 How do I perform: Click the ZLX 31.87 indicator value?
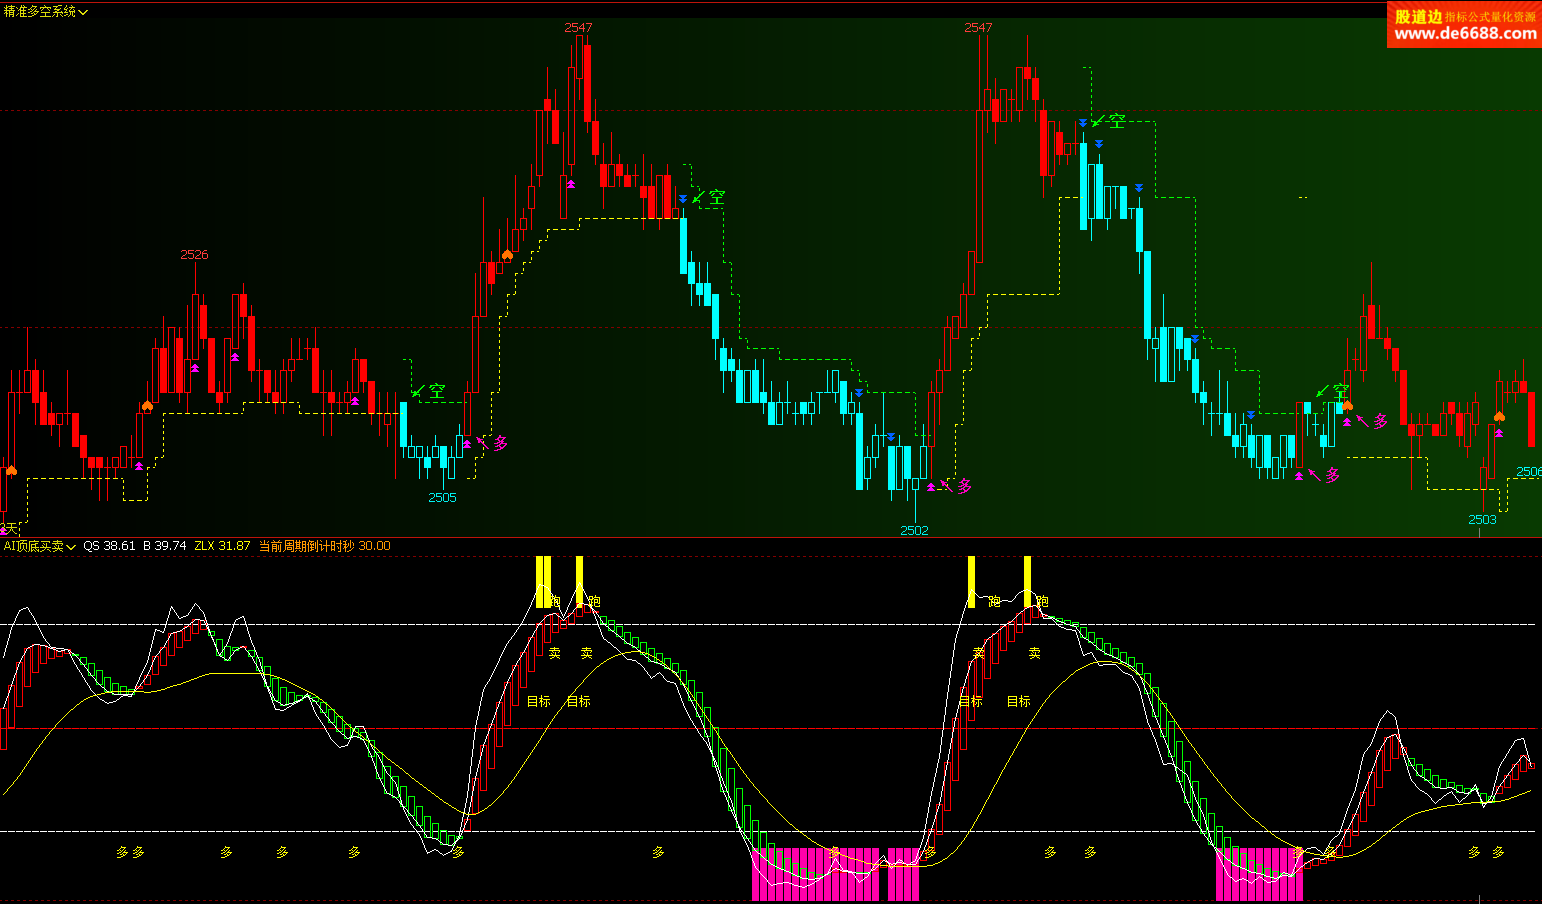pos(222,546)
